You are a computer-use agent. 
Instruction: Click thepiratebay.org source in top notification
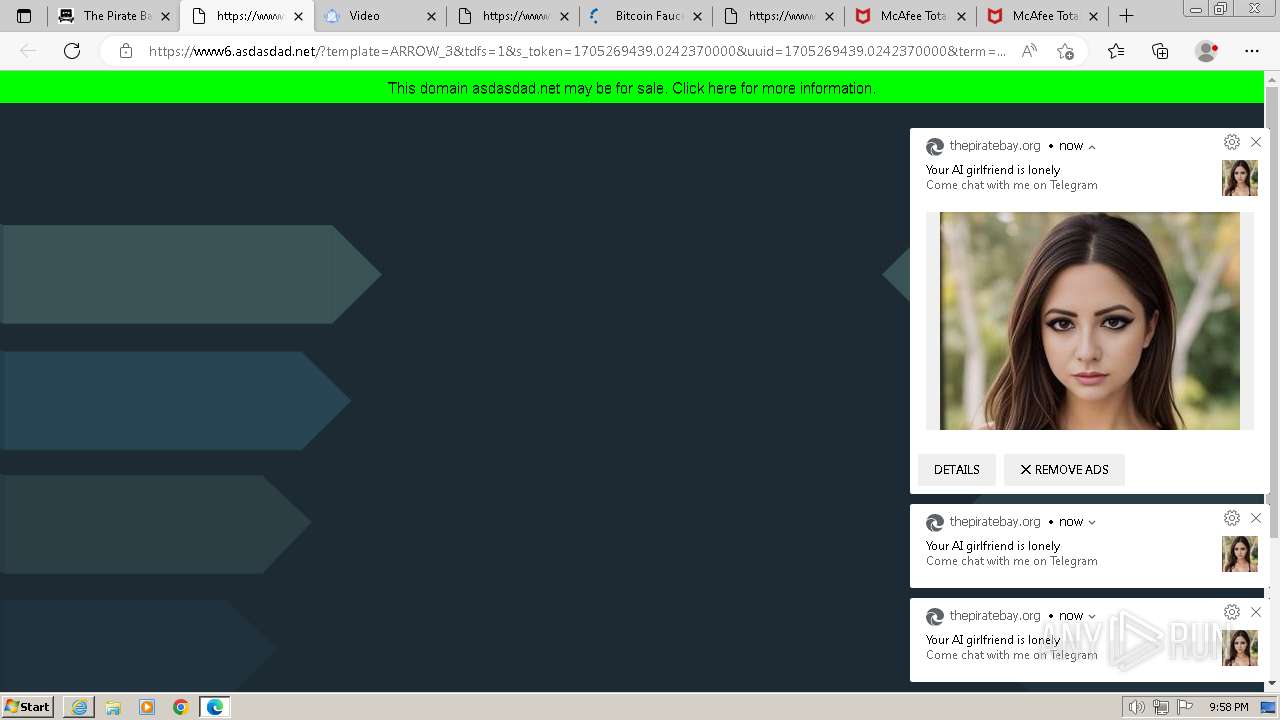pos(995,146)
